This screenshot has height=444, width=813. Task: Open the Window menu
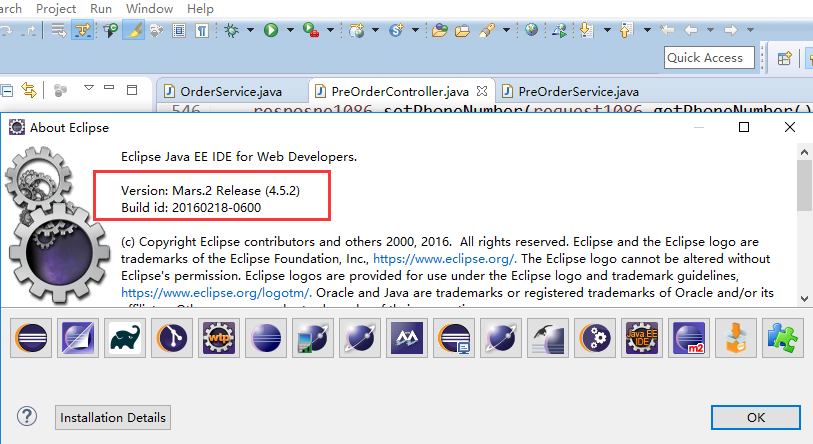149,9
